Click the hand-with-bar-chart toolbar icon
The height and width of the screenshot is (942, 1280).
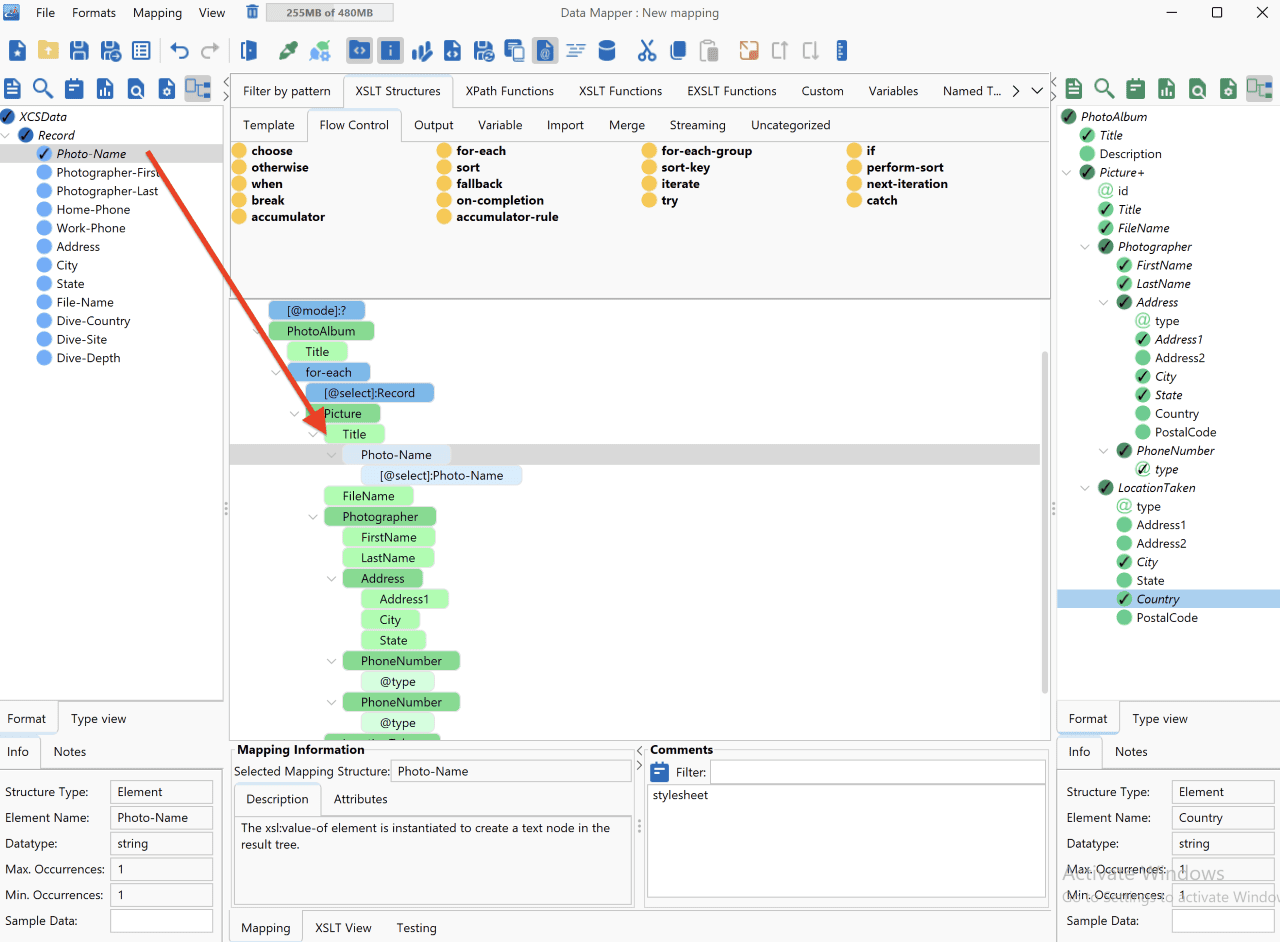pyautogui.click(x=421, y=50)
